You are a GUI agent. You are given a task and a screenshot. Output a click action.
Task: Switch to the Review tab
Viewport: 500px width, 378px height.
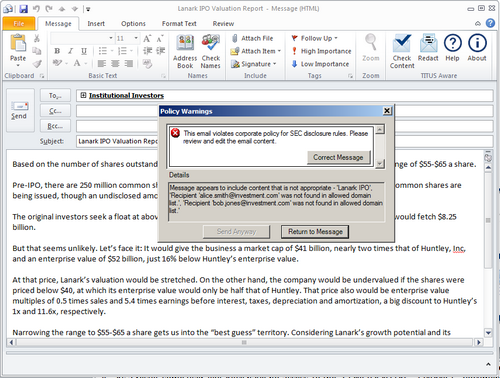click(223, 24)
